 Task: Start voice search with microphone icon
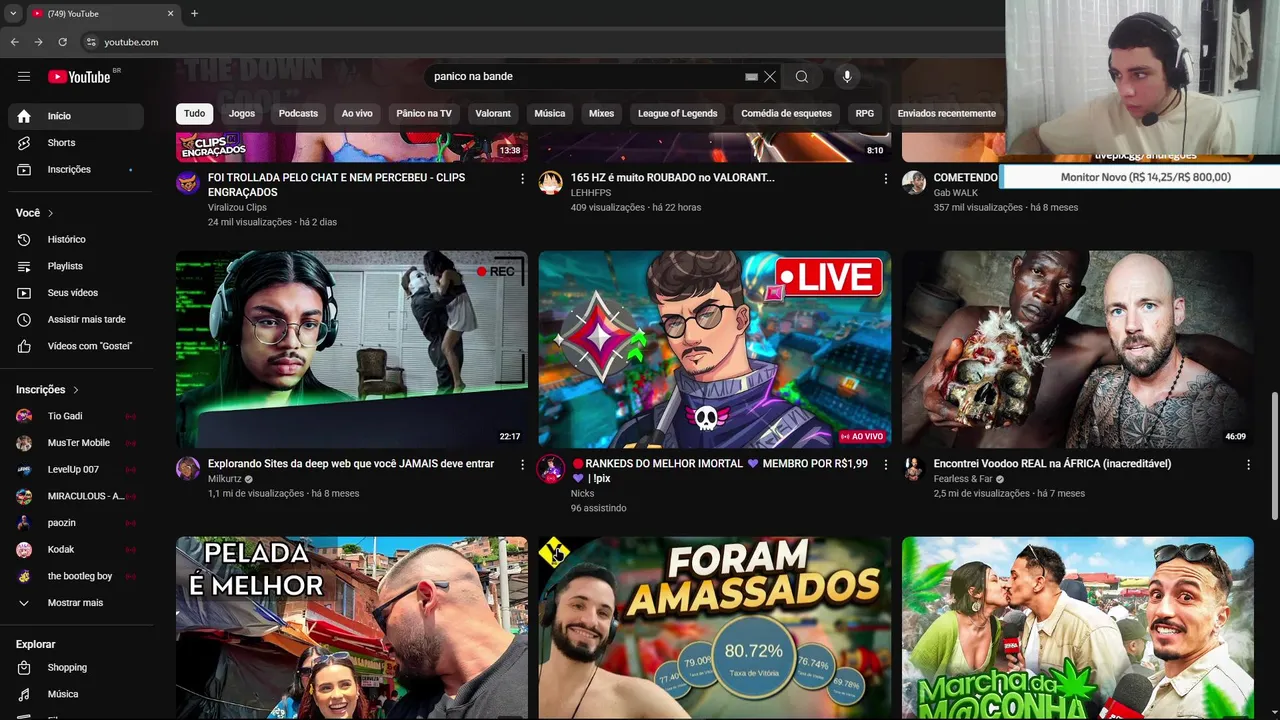pos(847,77)
